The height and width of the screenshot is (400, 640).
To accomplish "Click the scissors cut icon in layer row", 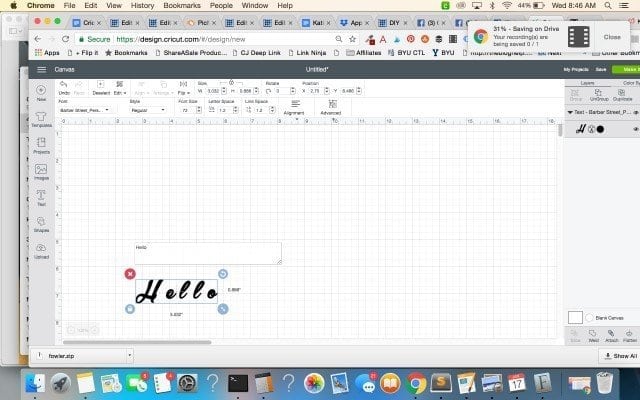I will pyautogui.click(x=591, y=129).
